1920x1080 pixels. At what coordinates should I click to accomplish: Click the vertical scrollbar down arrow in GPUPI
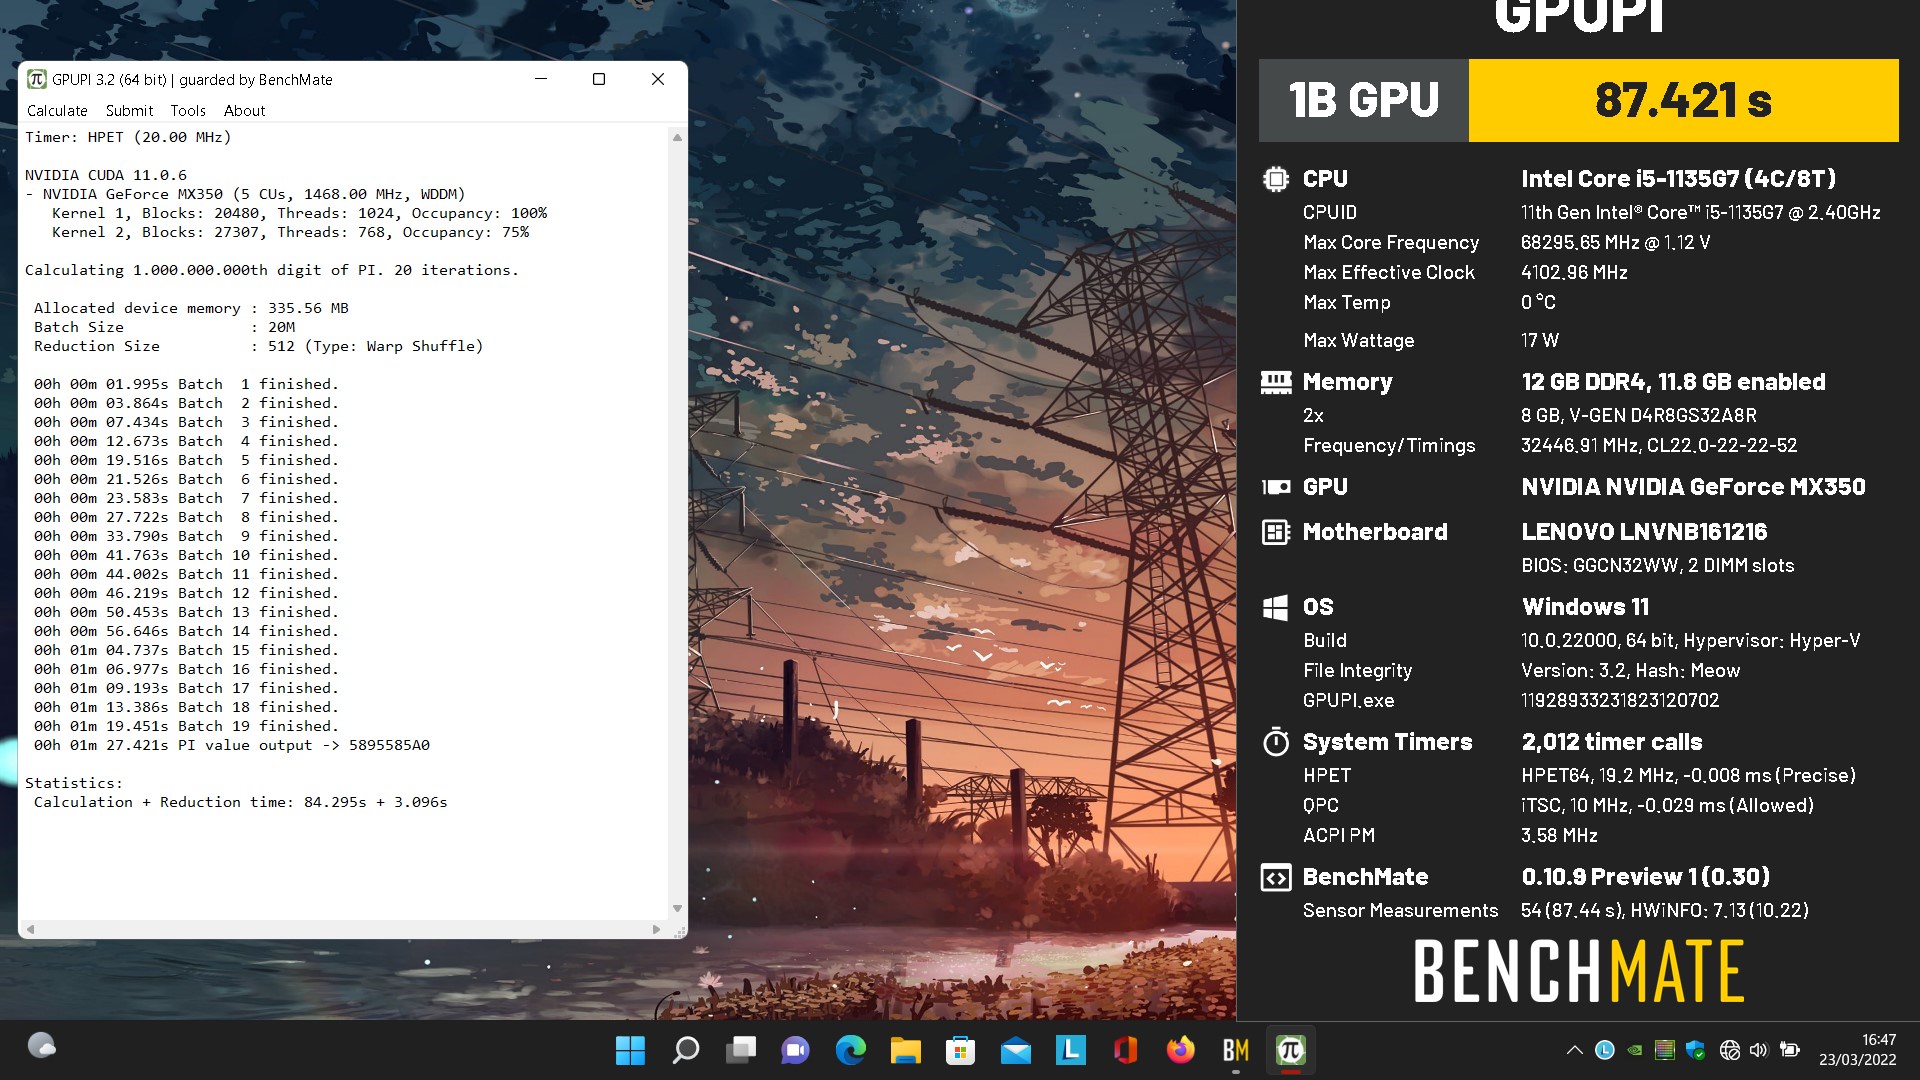coord(677,909)
